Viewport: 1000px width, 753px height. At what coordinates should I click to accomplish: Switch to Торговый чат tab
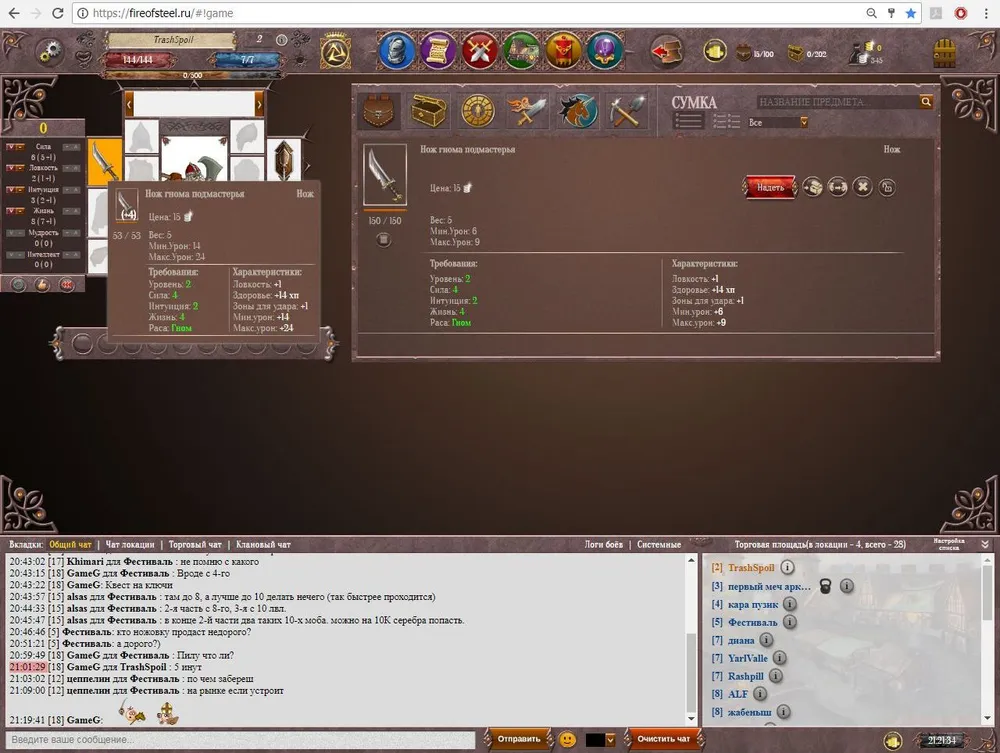(195, 545)
